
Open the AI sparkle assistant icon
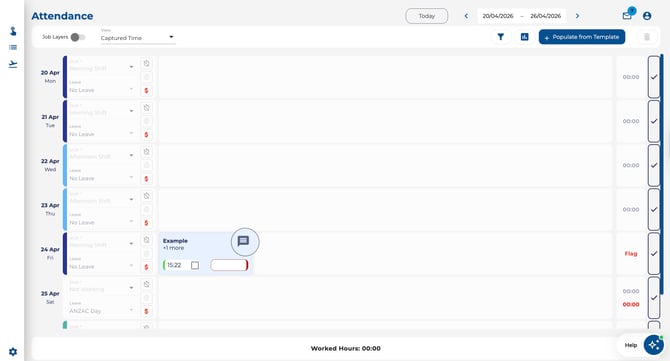[x=654, y=344]
